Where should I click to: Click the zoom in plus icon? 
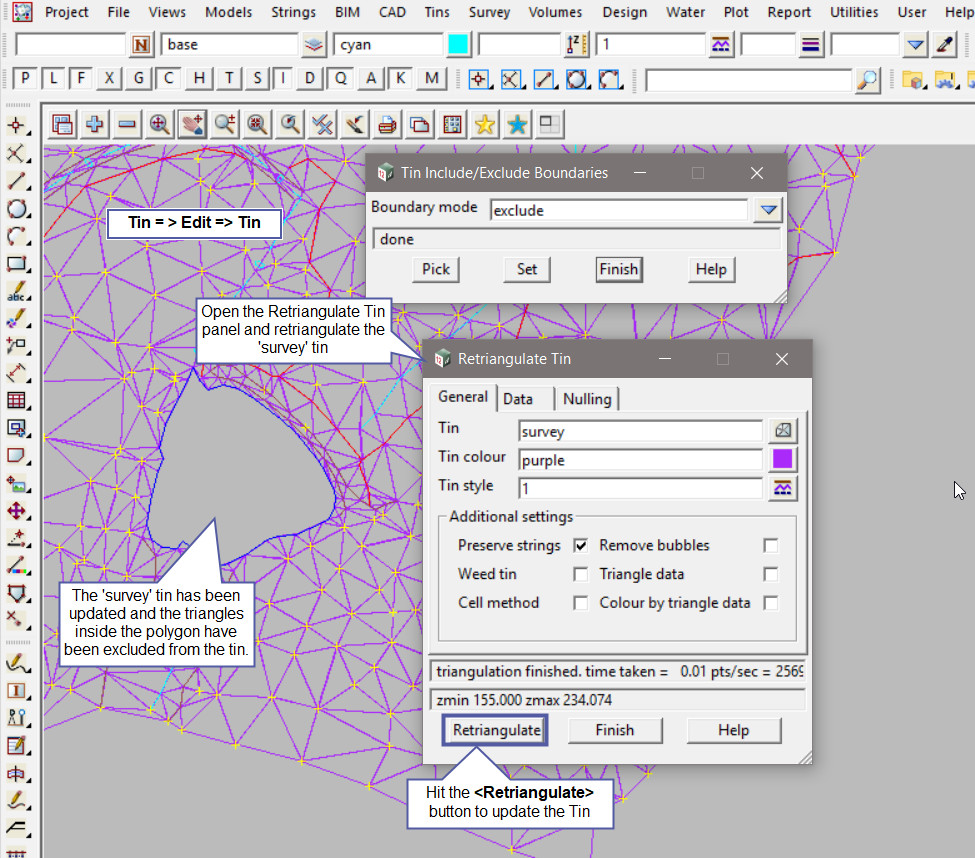click(95, 124)
